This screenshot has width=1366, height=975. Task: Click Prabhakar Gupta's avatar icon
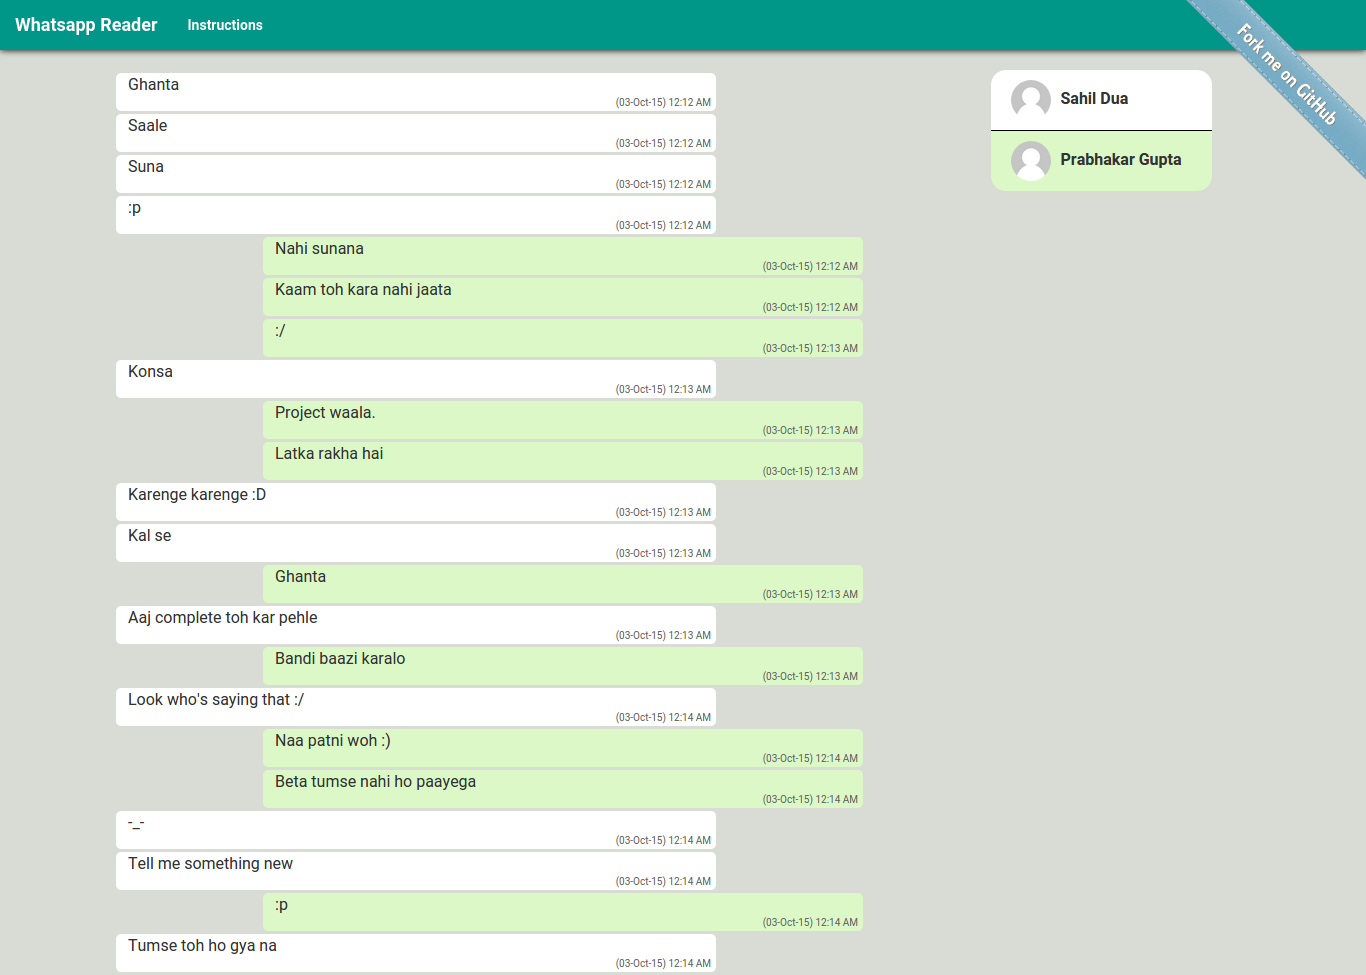tap(1030, 160)
